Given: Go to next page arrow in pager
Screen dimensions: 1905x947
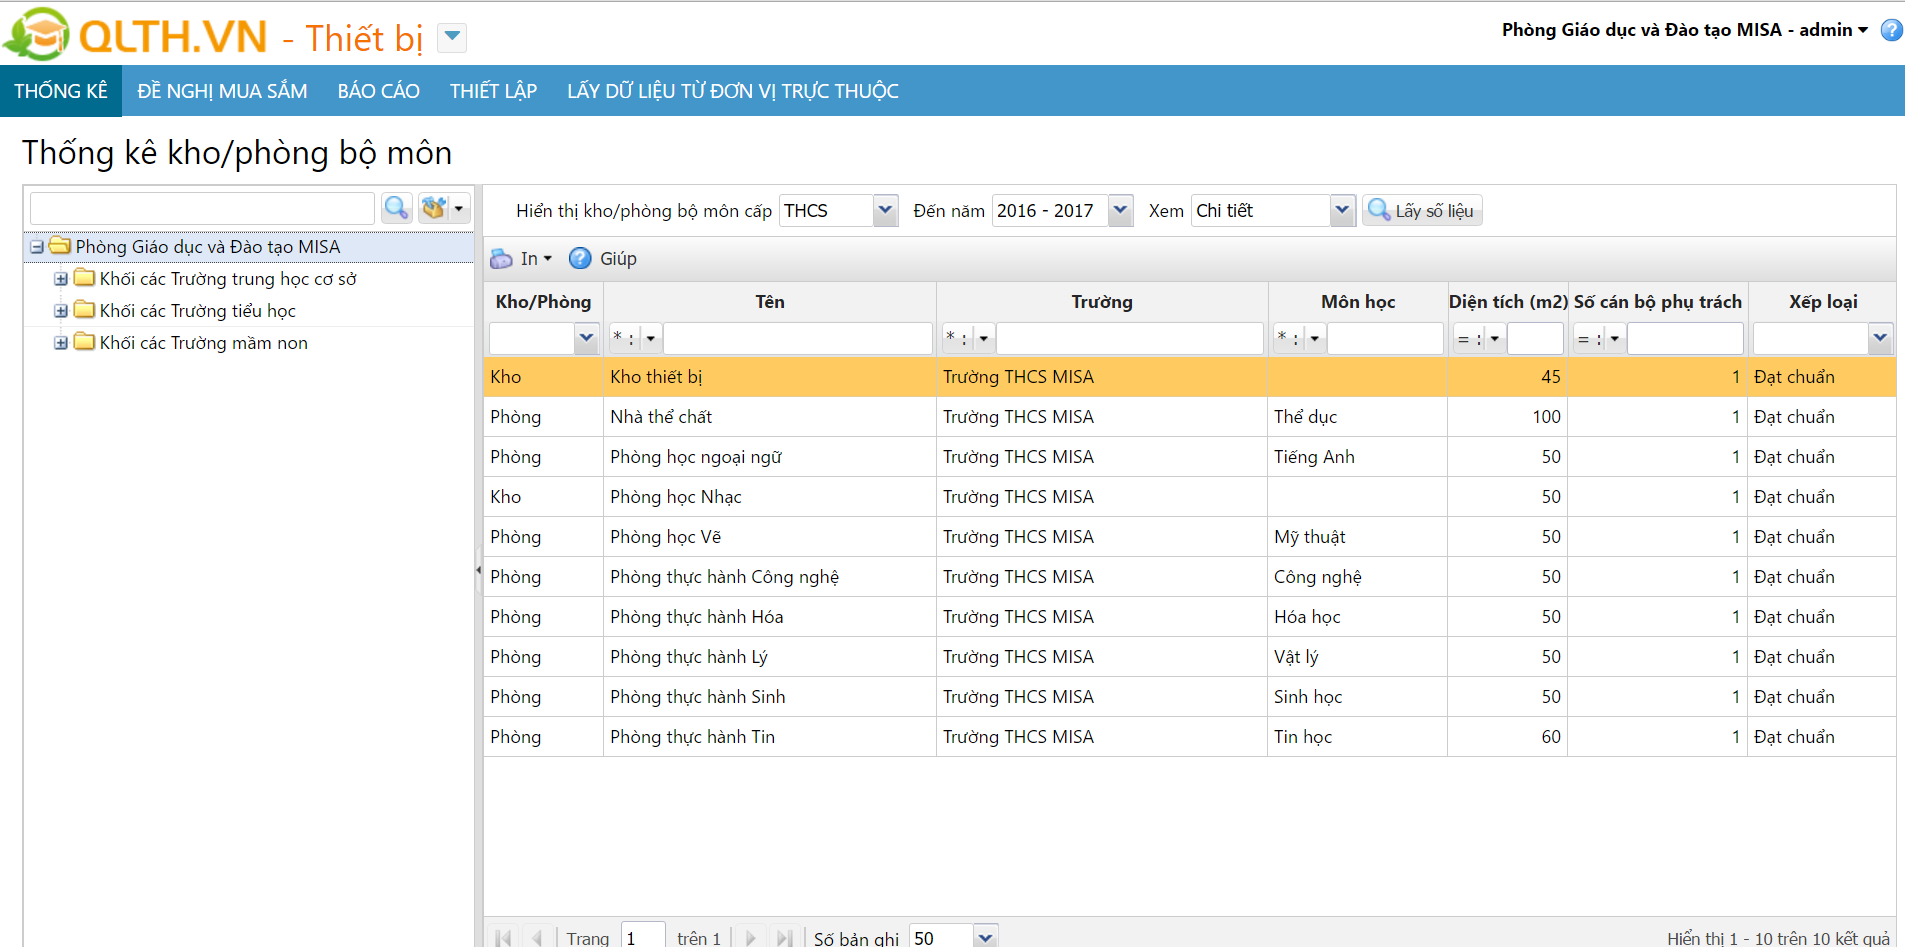Looking at the screenshot, I should click(750, 938).
